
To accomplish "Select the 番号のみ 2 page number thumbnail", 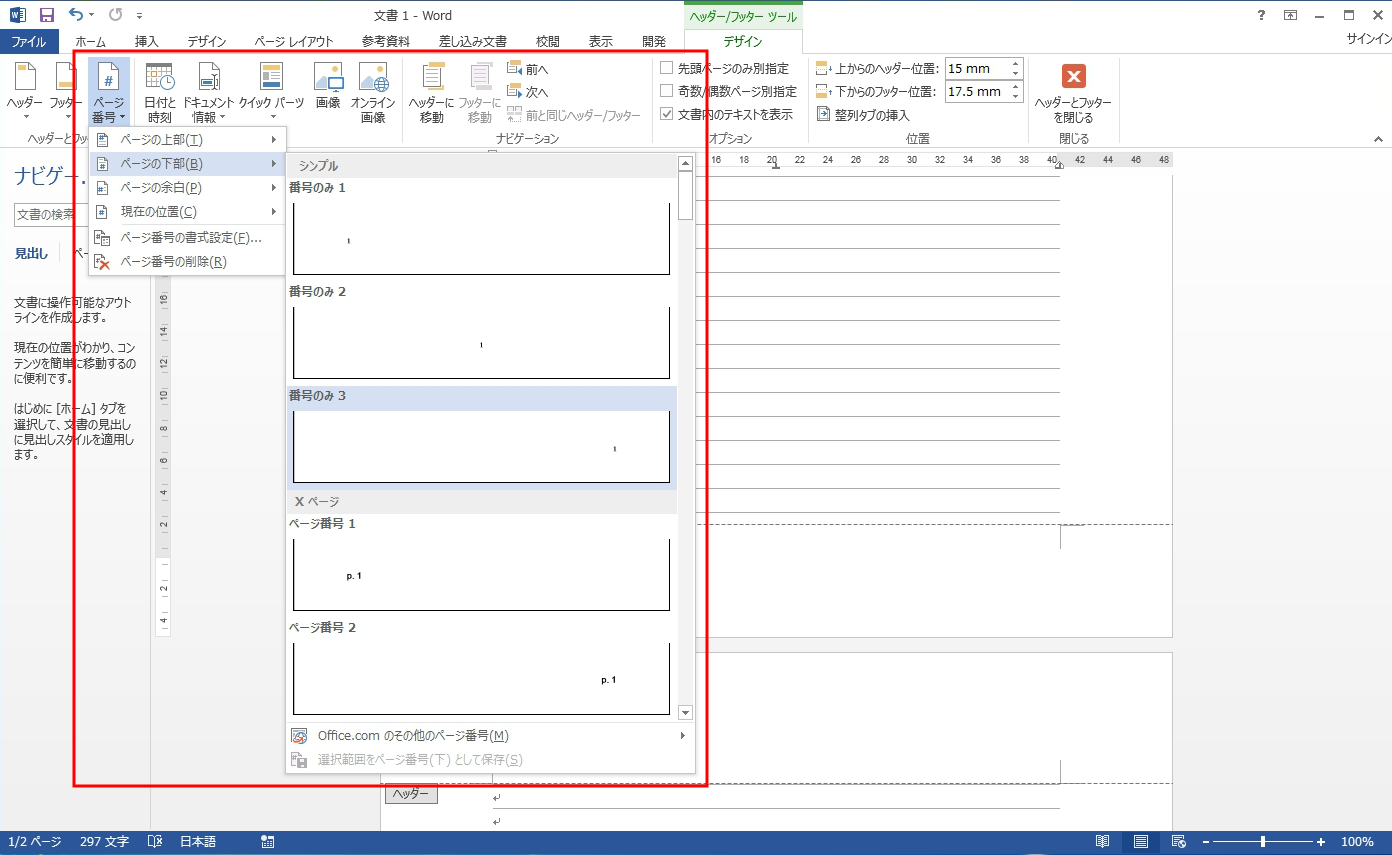I will 481,343.
